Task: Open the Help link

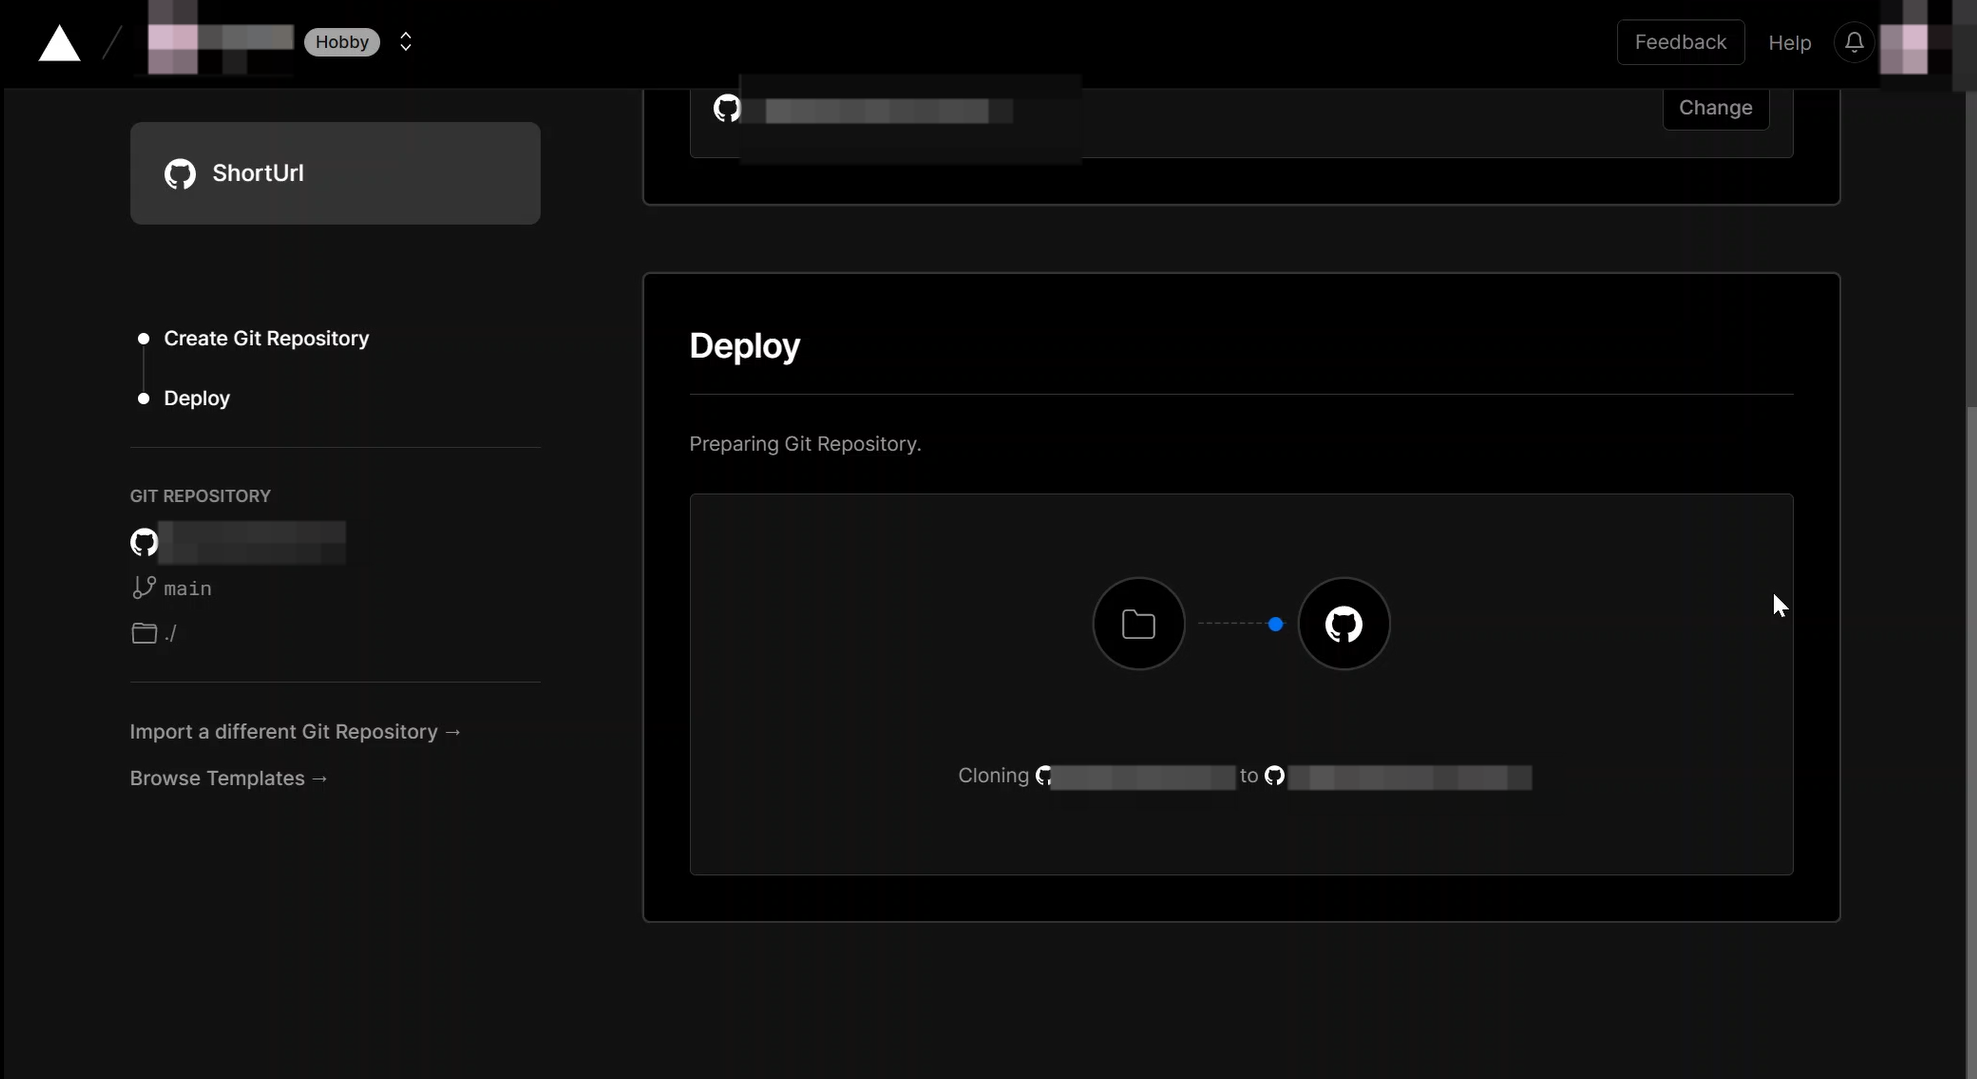Action: (1789, 43)
